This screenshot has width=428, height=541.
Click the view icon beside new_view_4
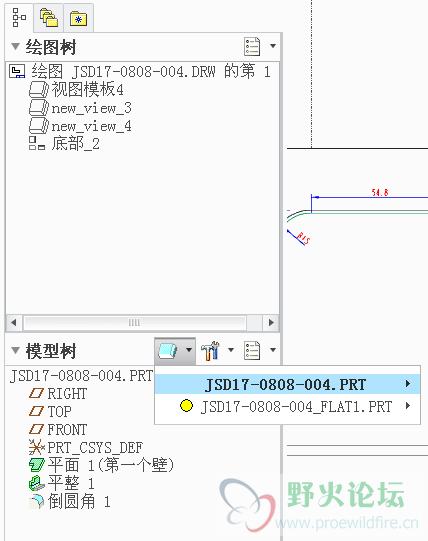(39, 126)
